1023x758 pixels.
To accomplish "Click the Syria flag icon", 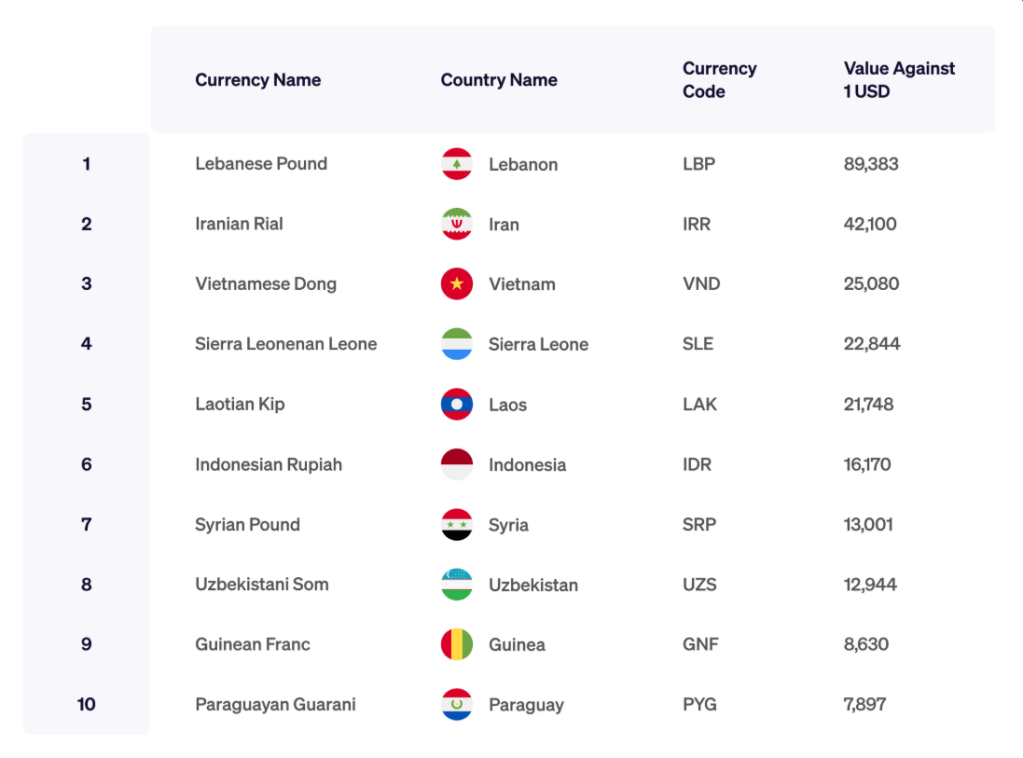I will (457, 524).
